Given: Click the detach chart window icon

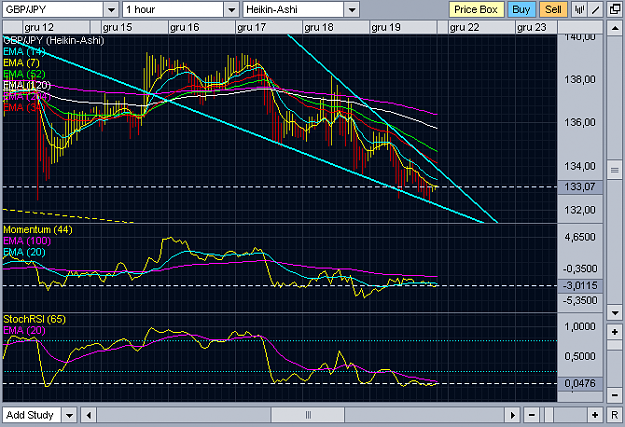Looking at the screenshot, I should pos(615,10).
